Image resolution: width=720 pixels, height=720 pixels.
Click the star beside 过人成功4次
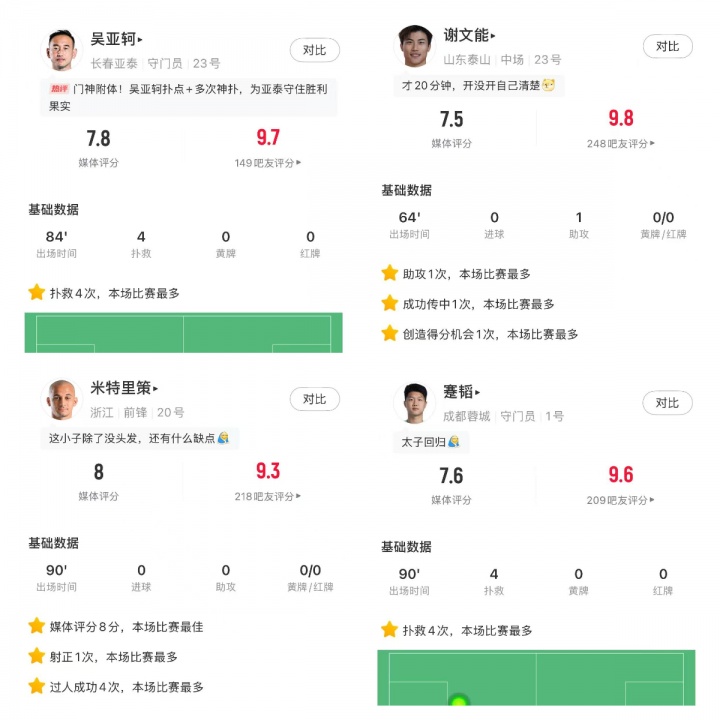coord(37,687)
